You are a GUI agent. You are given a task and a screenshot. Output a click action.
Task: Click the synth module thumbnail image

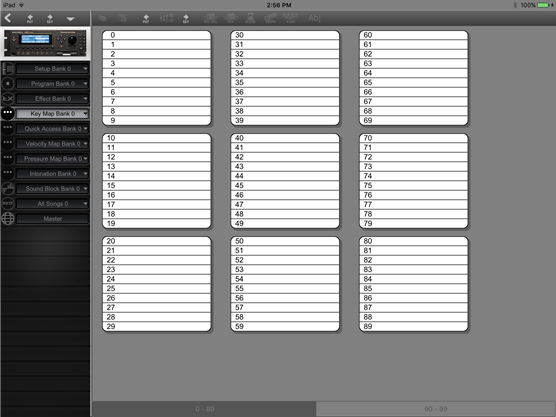[x=45, y=43]
